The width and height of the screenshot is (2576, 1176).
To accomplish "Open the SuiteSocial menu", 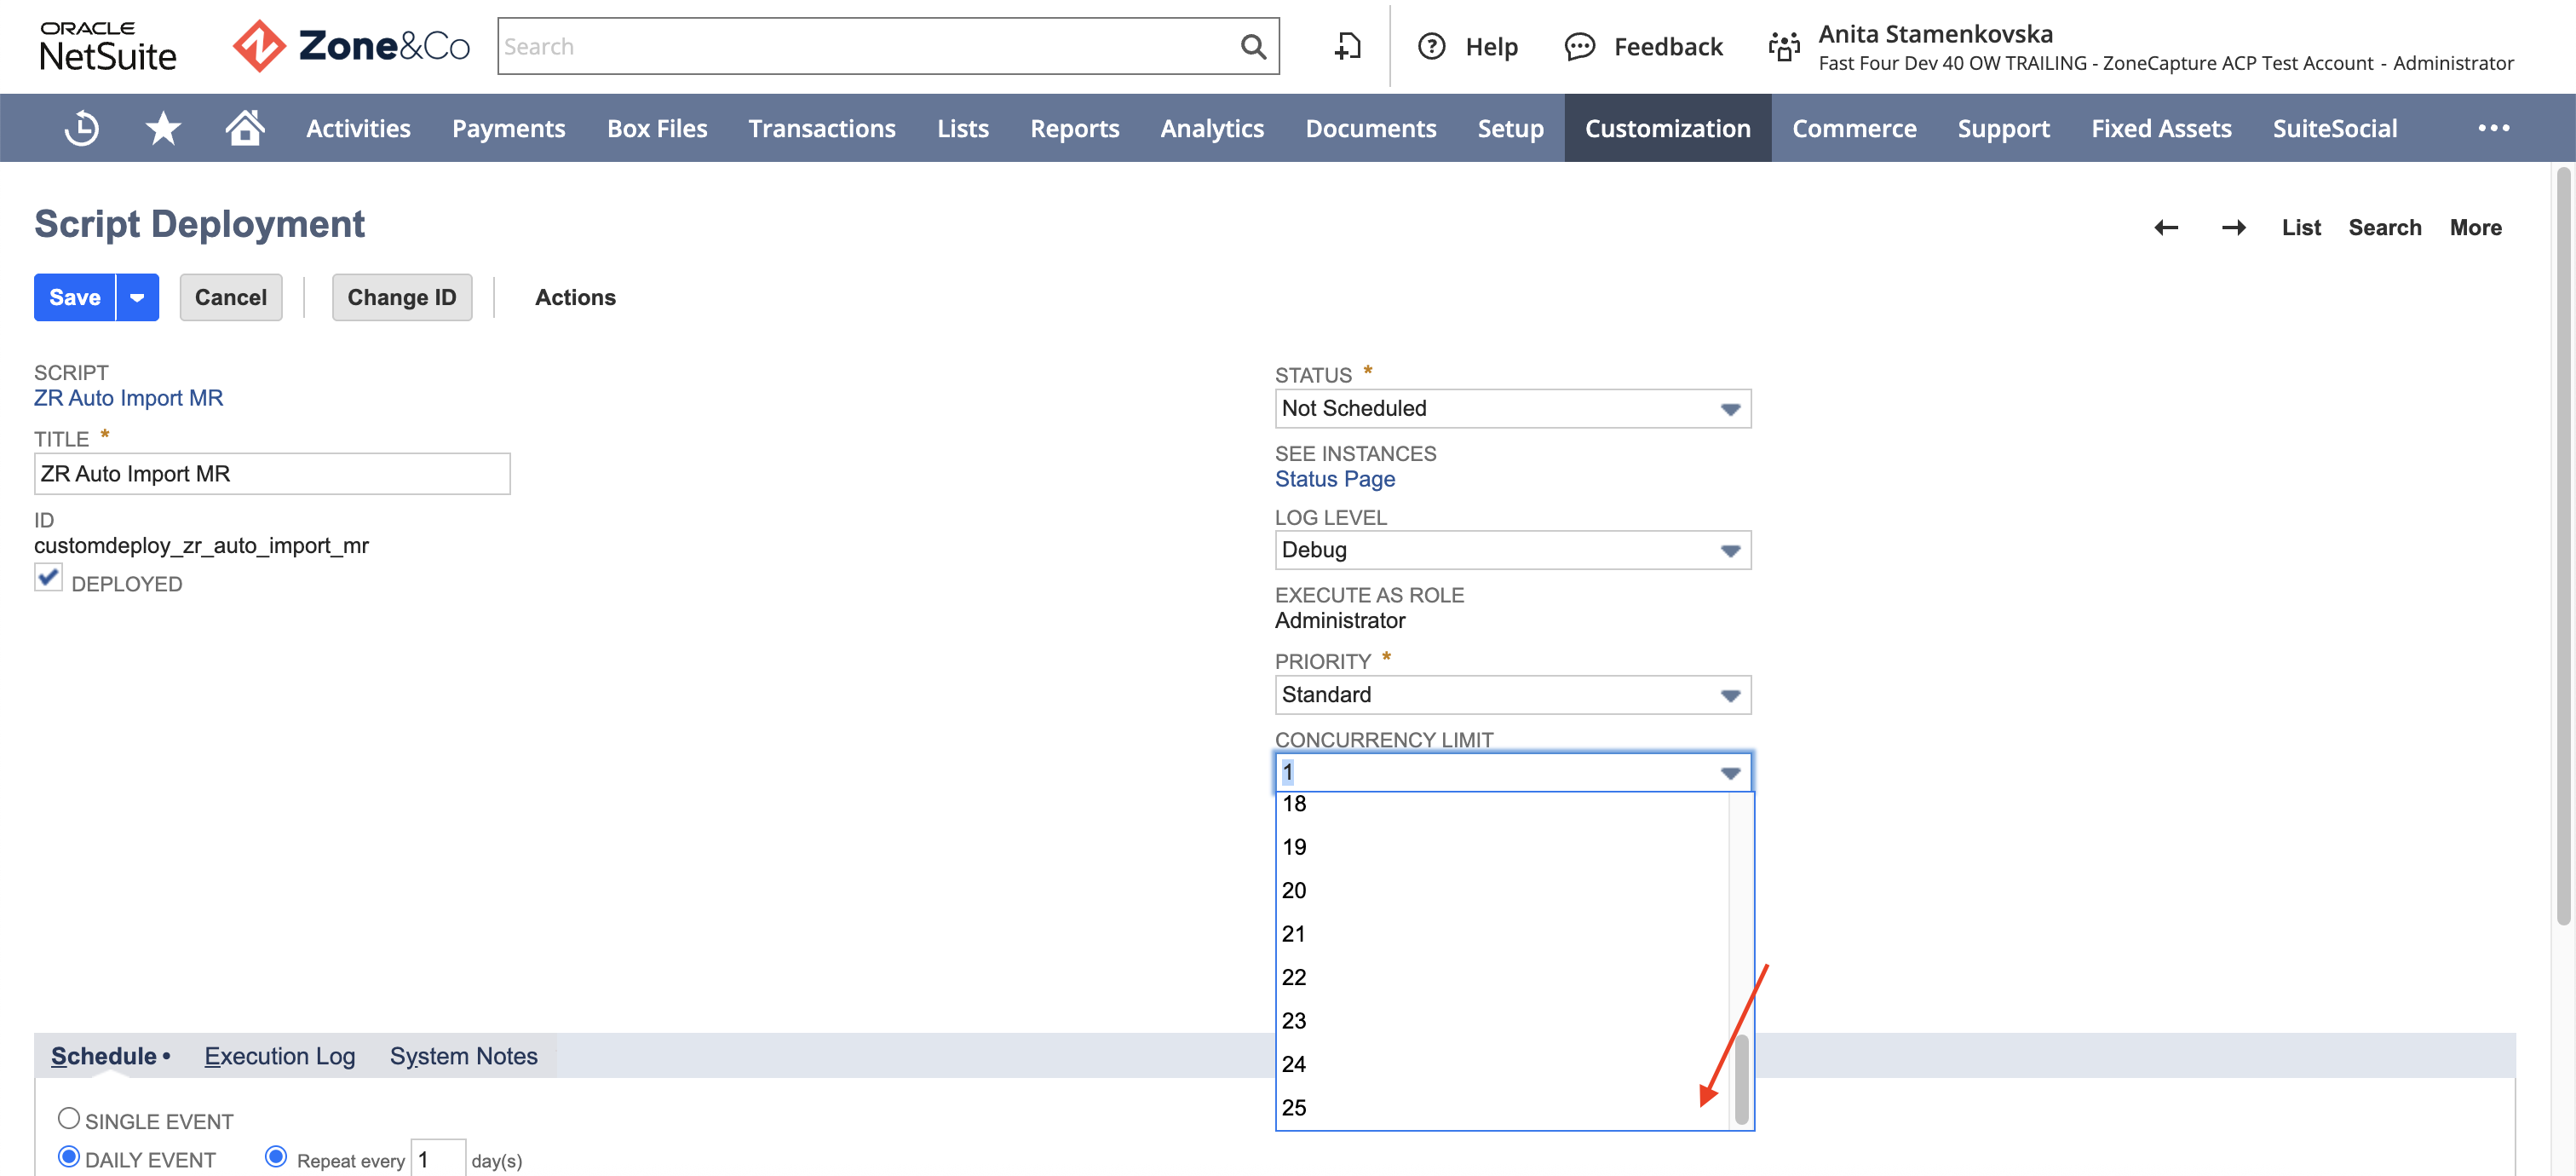I will click(2334, 128).
